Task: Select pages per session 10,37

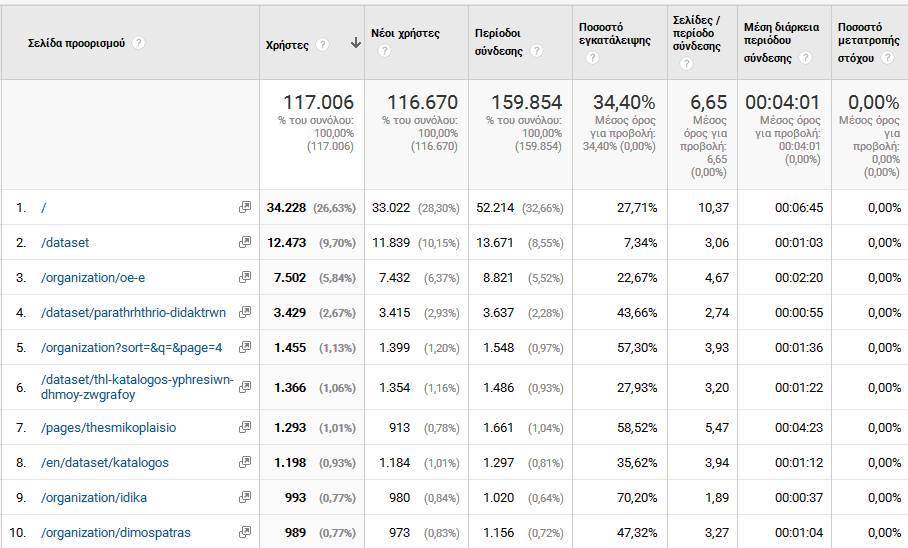Action: click(713, 207)
